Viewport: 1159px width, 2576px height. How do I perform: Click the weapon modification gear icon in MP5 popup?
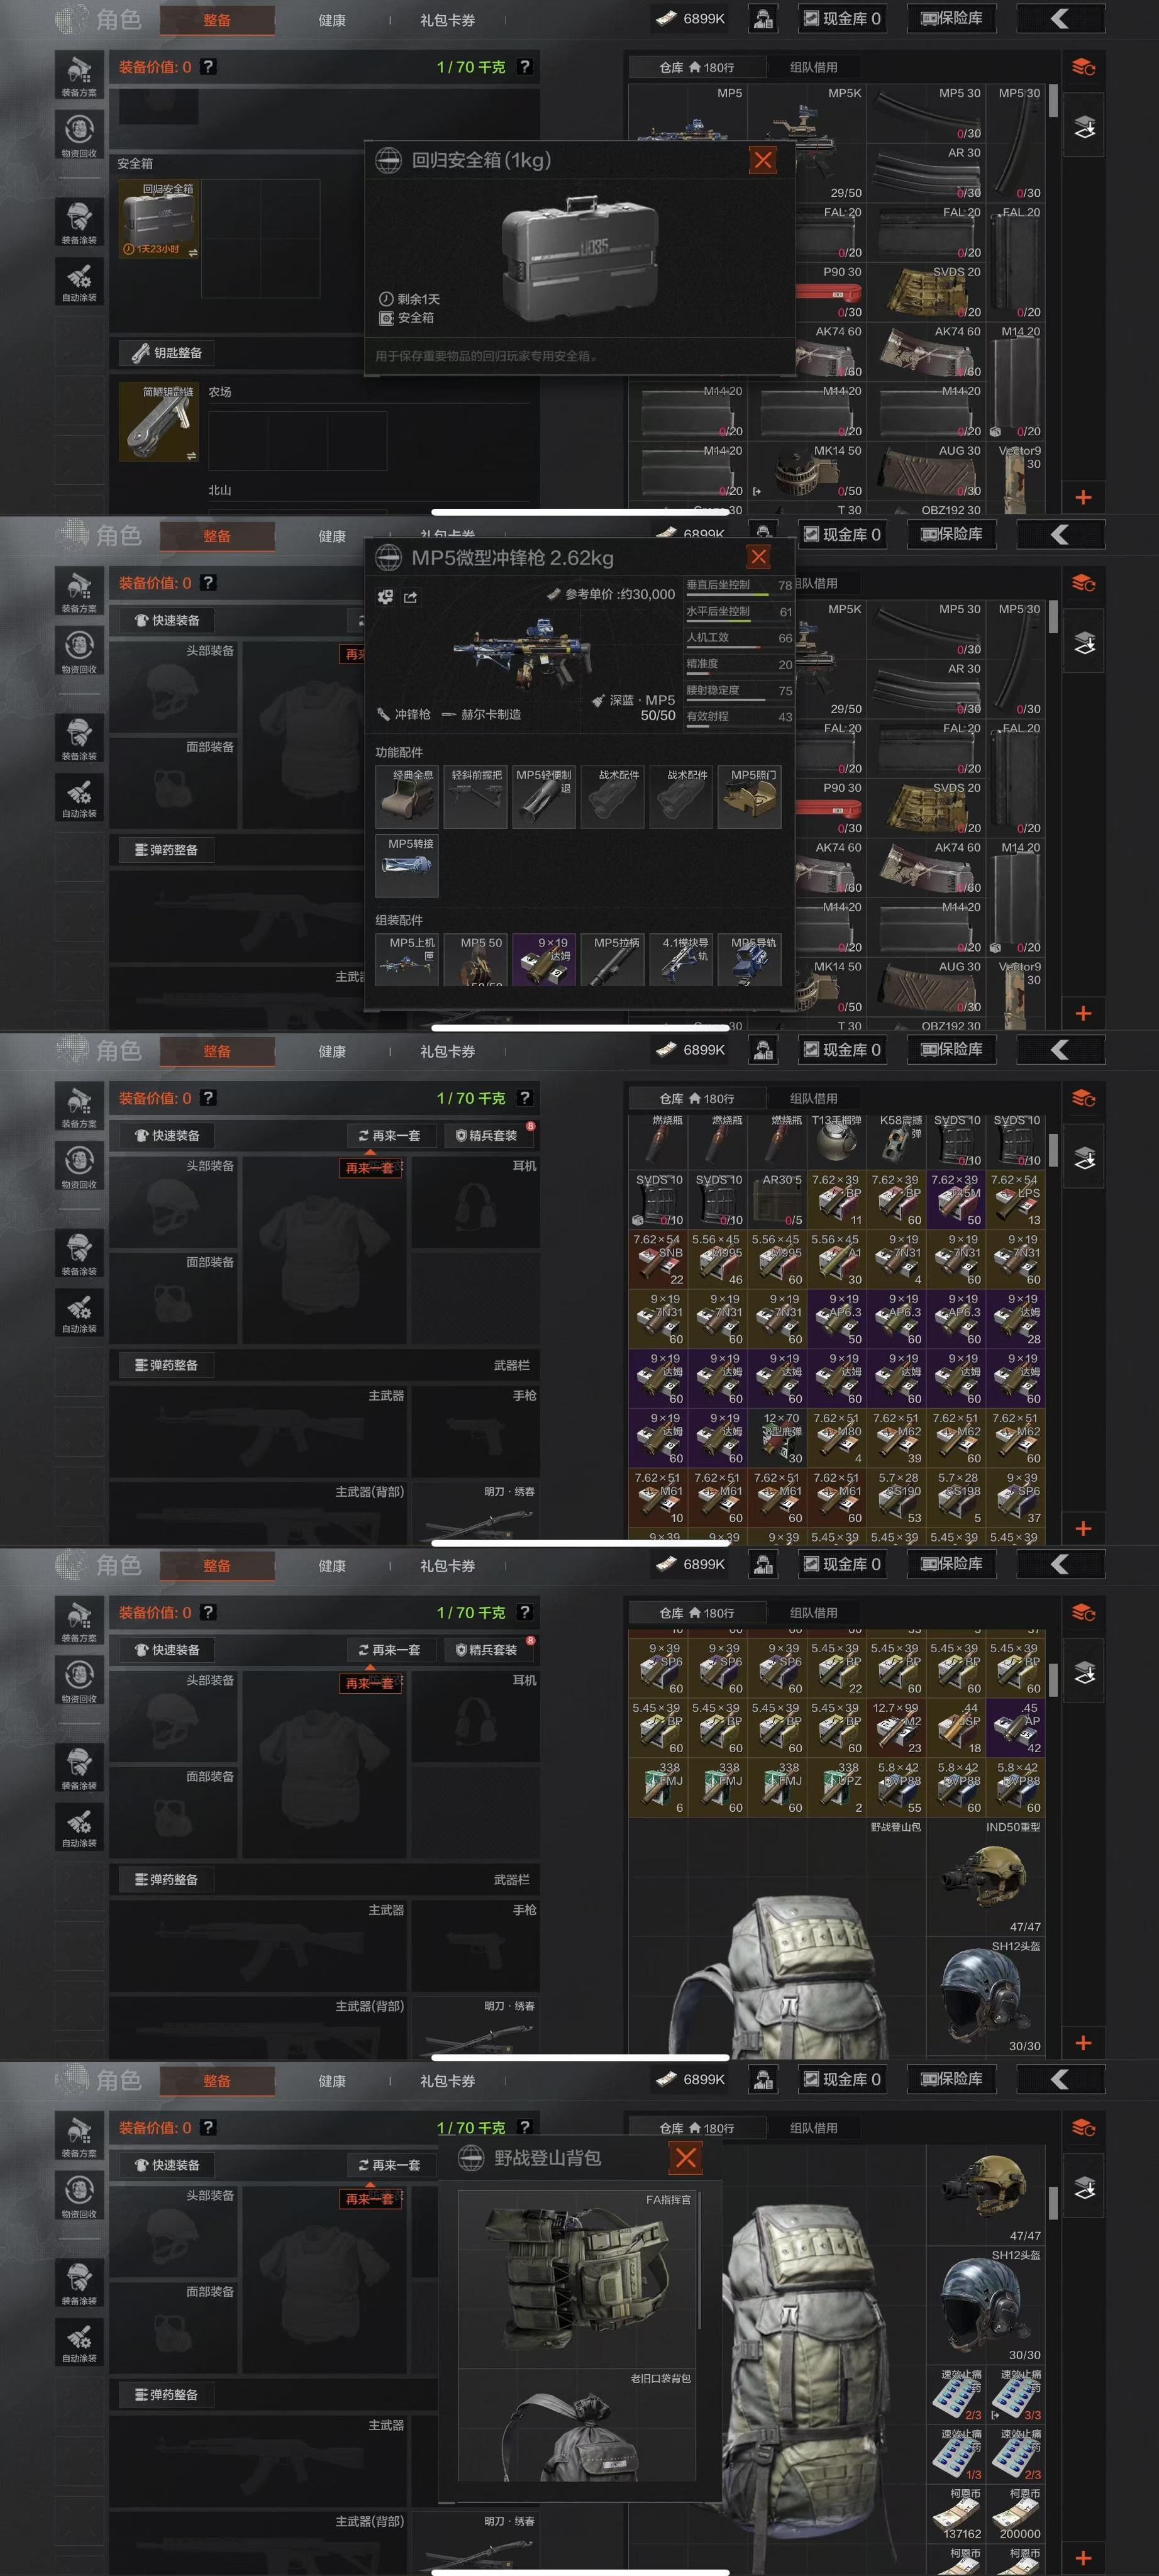[x=385, y=597]
